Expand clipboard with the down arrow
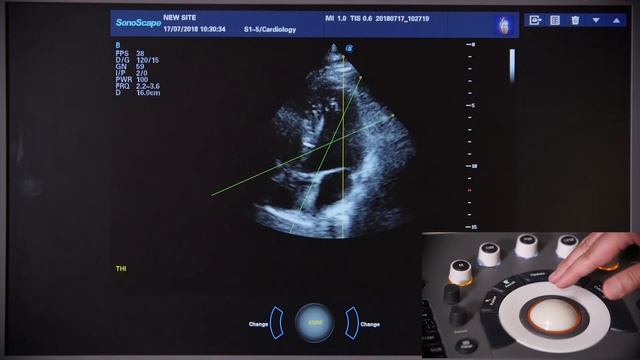The width and height of the screenshot is (640, 360). tap(596, 20)
